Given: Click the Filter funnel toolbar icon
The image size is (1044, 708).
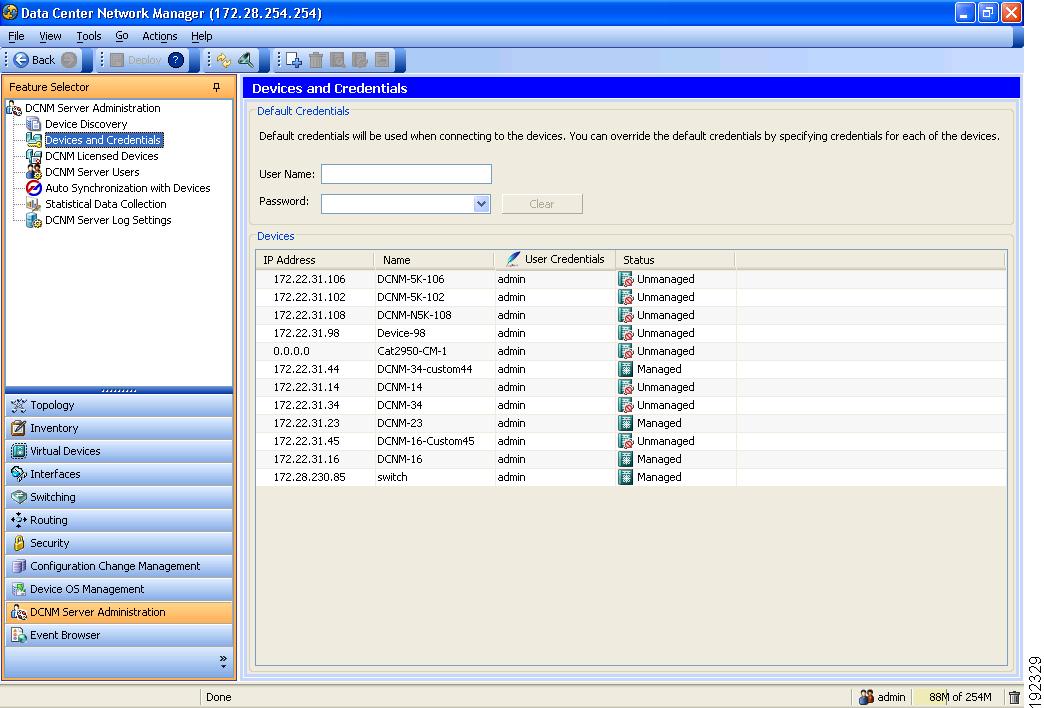Looking at the screenshot, I should [245, 60].
